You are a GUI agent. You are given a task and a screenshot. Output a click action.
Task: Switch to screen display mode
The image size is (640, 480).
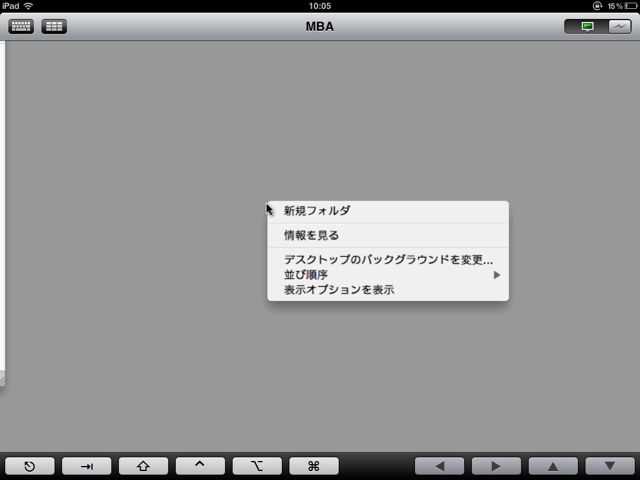587,27
